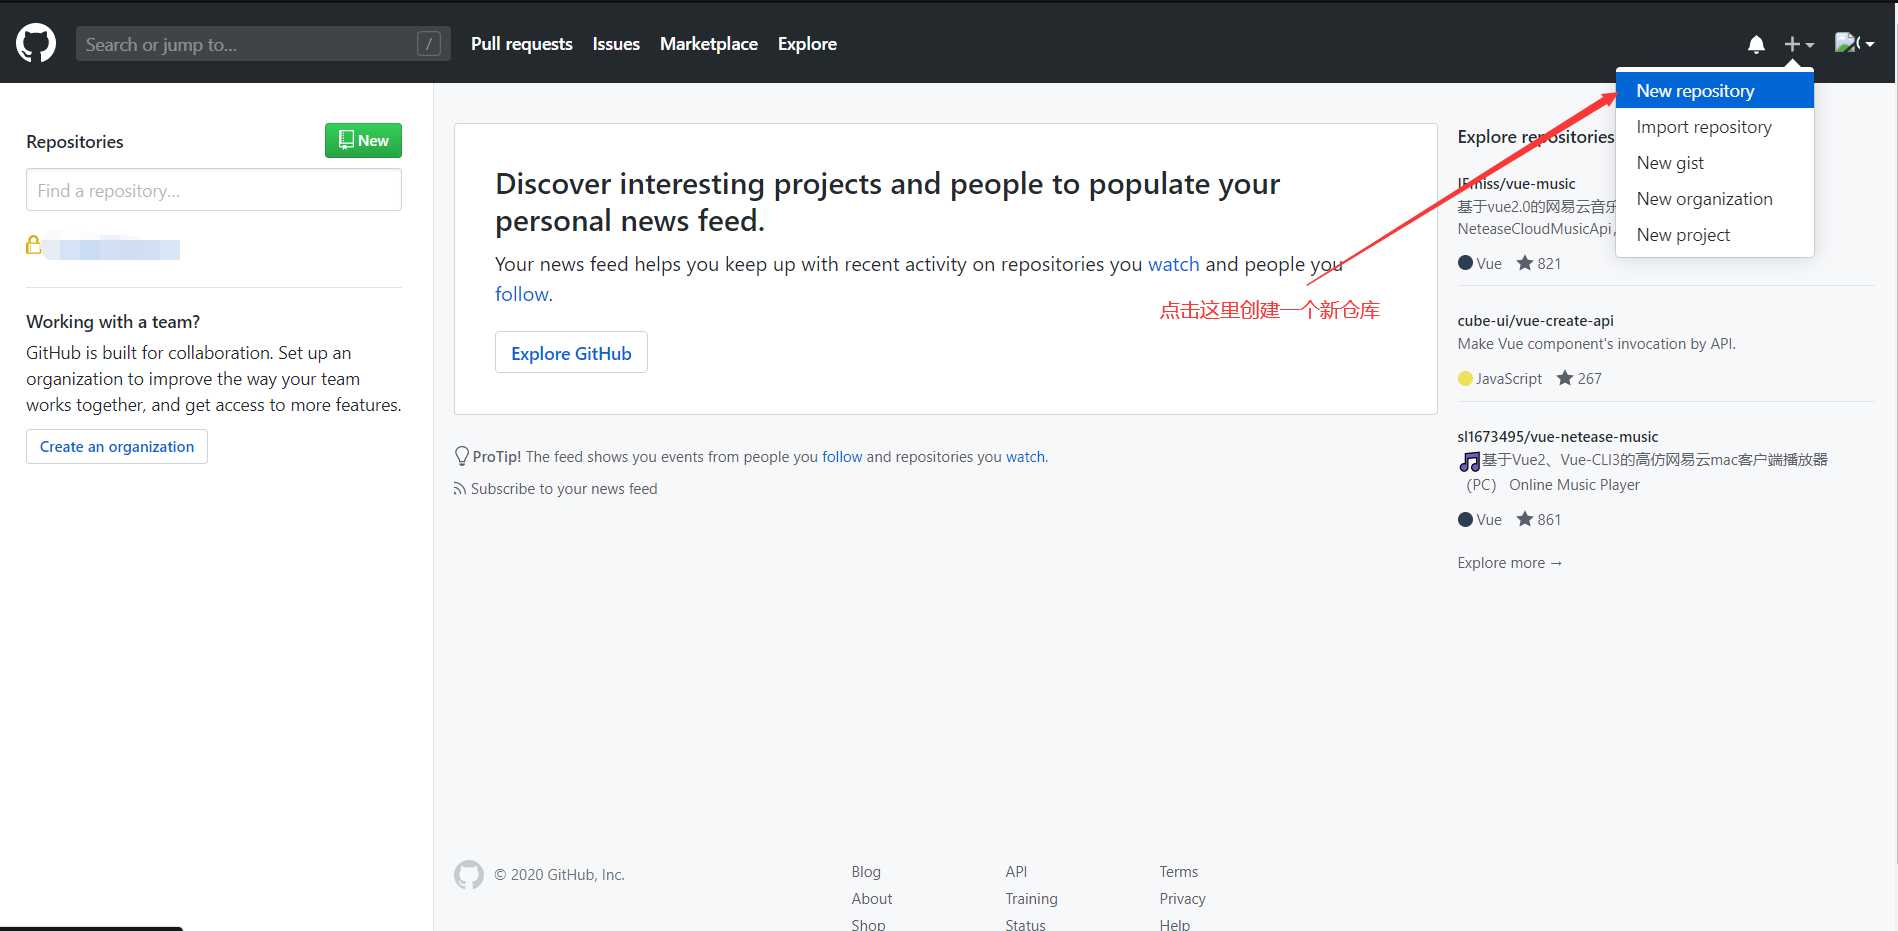Open the blurred private repository name link
Screen dimensions: 1898x931
(x=113, y=246)
